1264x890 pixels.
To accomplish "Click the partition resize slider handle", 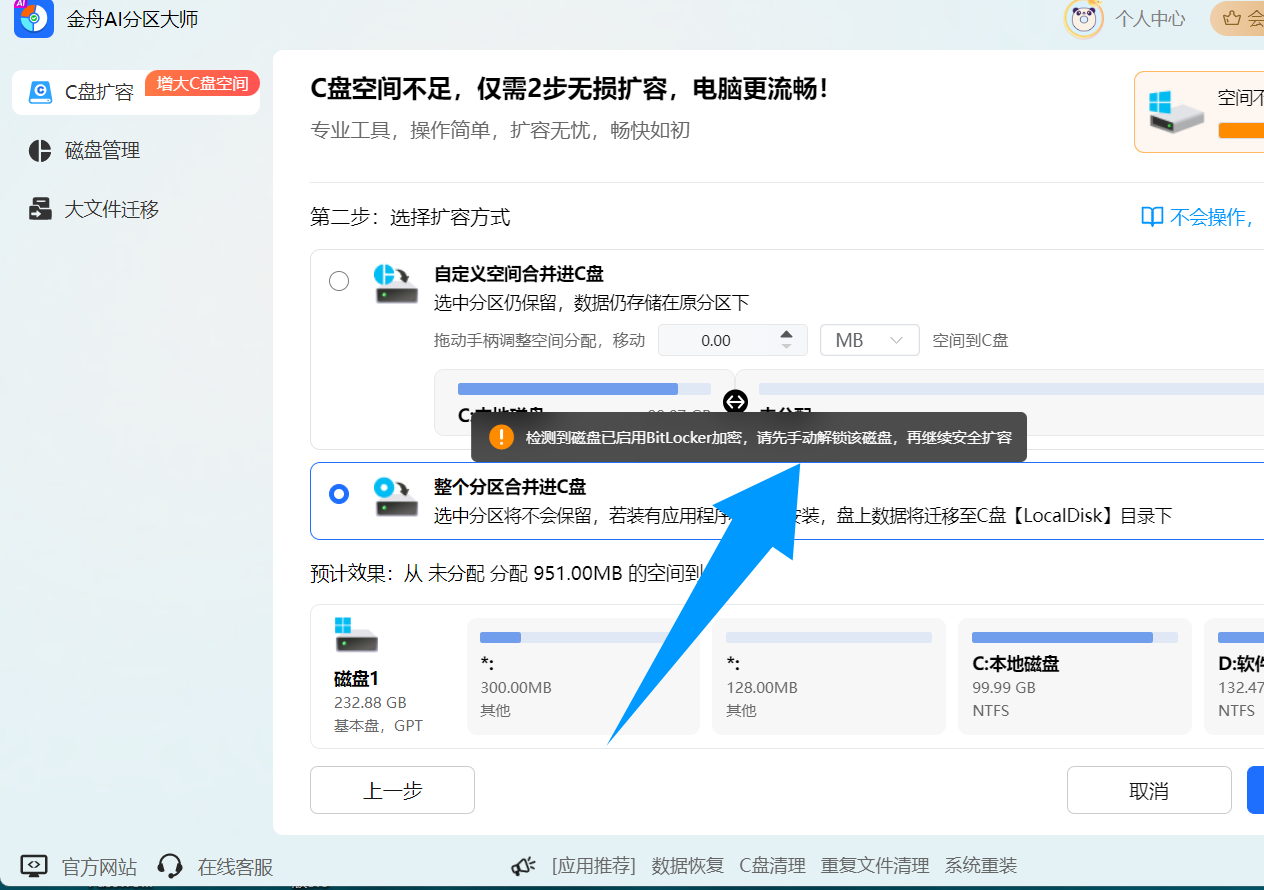I will coord(735,402).
